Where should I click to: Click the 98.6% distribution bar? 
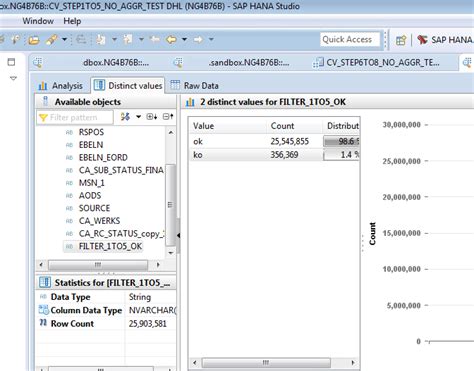click(341, 141)
